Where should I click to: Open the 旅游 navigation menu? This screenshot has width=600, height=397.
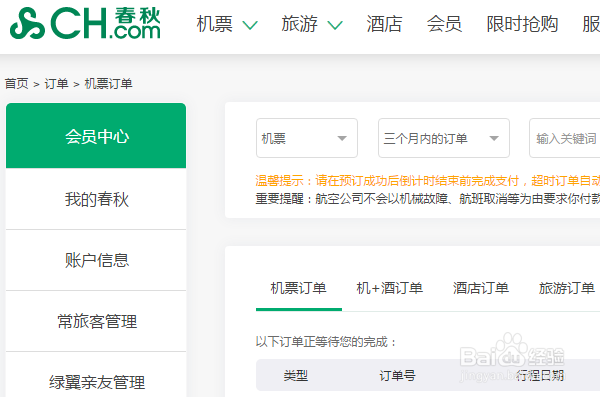tap(299, 24)
